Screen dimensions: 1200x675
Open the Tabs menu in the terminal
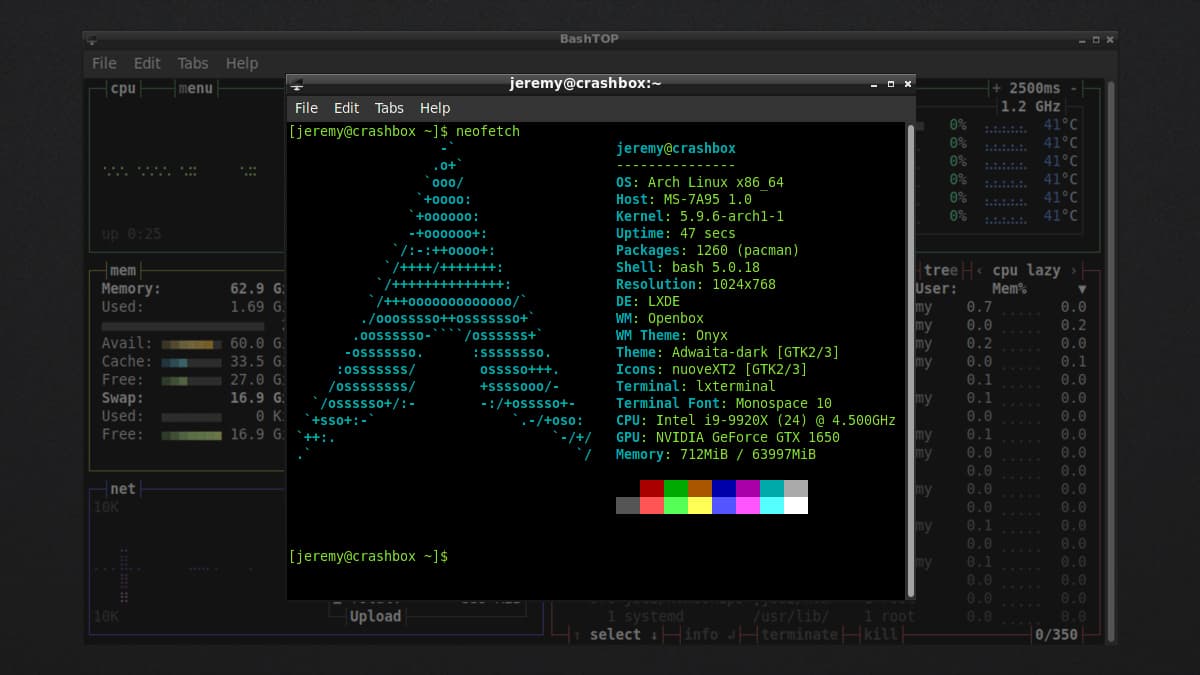[389, 108]
